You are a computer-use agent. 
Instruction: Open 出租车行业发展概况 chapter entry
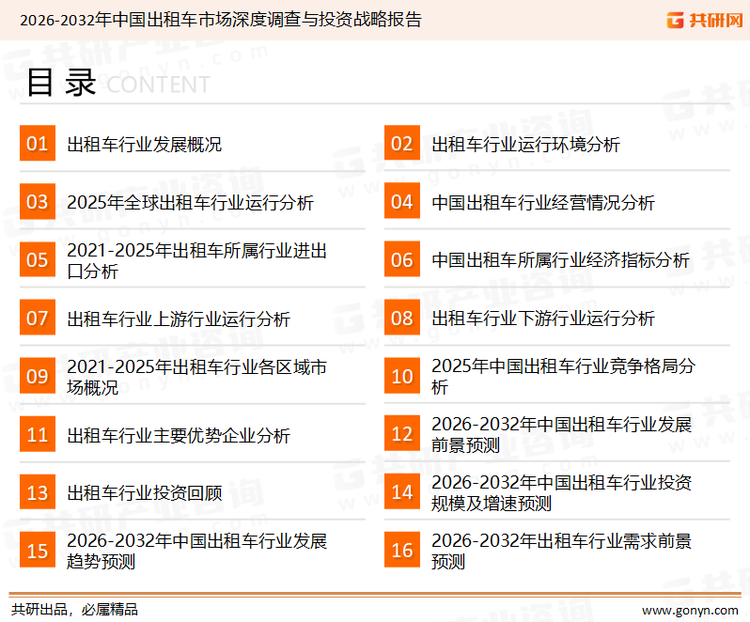pyautogui.click(x=144, y=144)
